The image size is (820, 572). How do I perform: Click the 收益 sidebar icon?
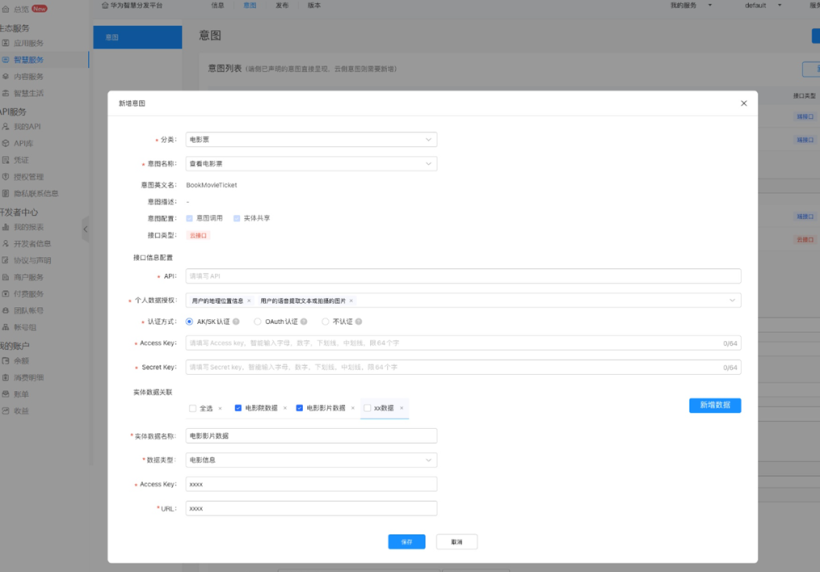tap(6, 411)
